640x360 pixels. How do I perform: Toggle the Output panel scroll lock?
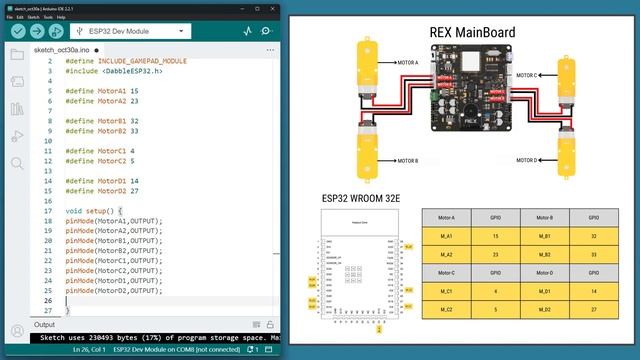click(270, 324)
